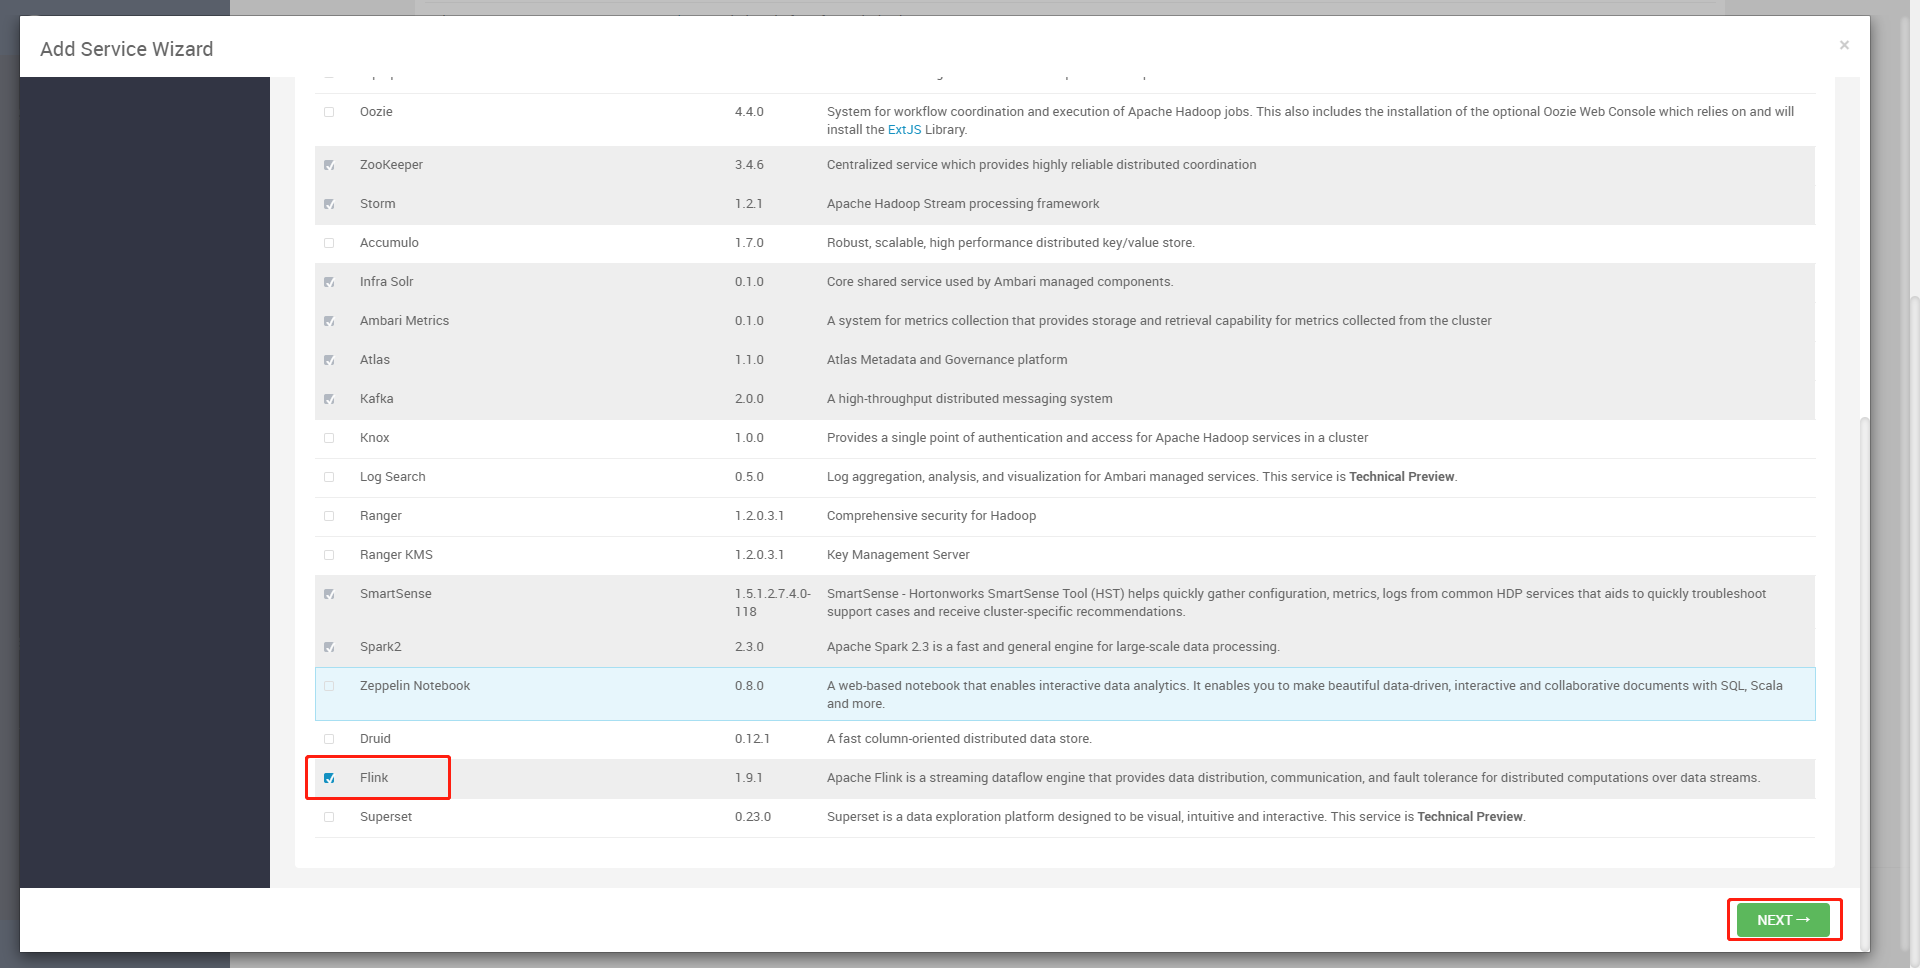Screen dimensions: 1920x968
Task: Check the Ranger service checkbox
Action: [329, 516]
